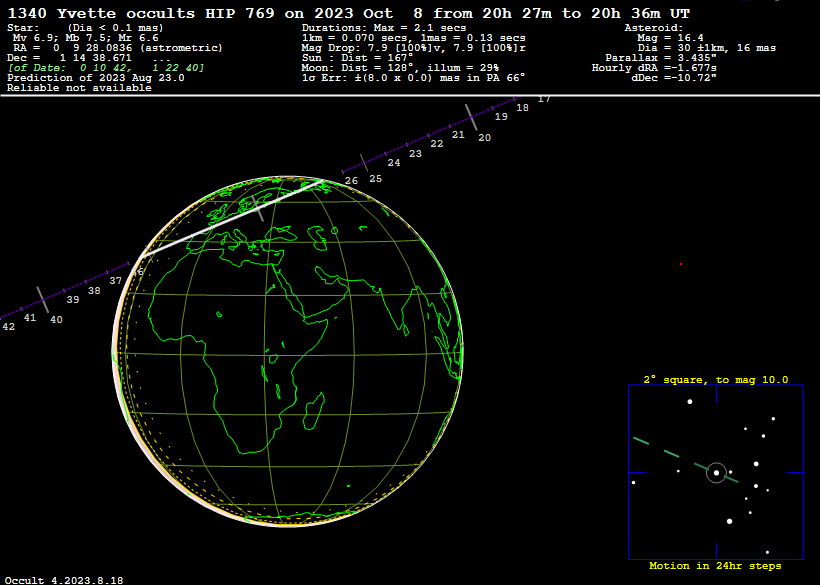The height and width of the screenshot is (585, 820).
Task: Click the 'Mag Drop: 7.9 [100%]v' line
Action: coord(414,48)
